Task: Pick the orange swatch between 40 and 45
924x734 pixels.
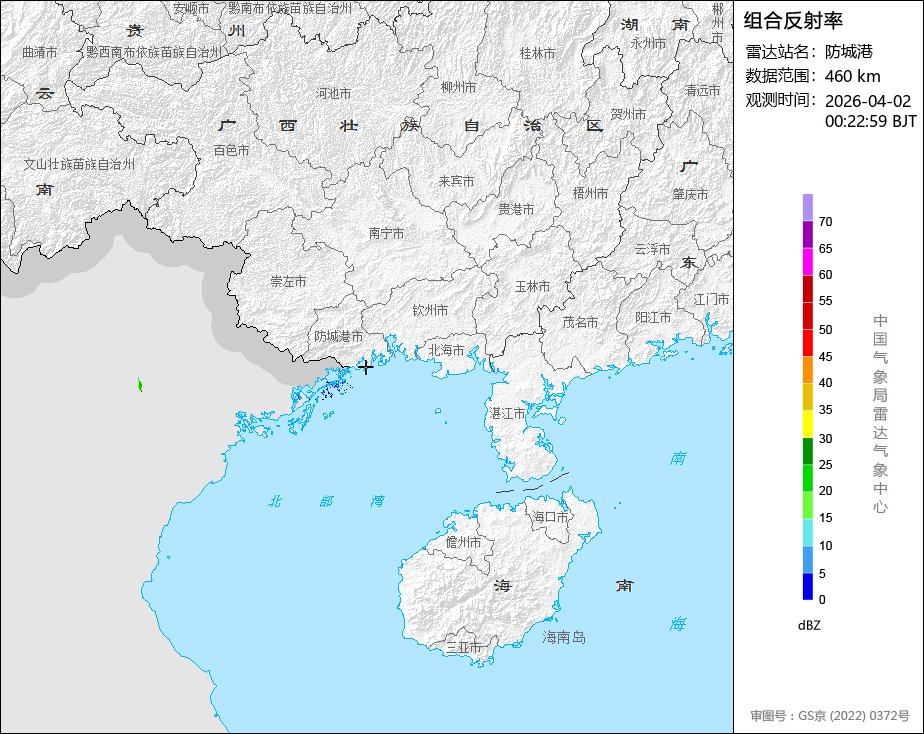Action: click(x=807, y=369)
